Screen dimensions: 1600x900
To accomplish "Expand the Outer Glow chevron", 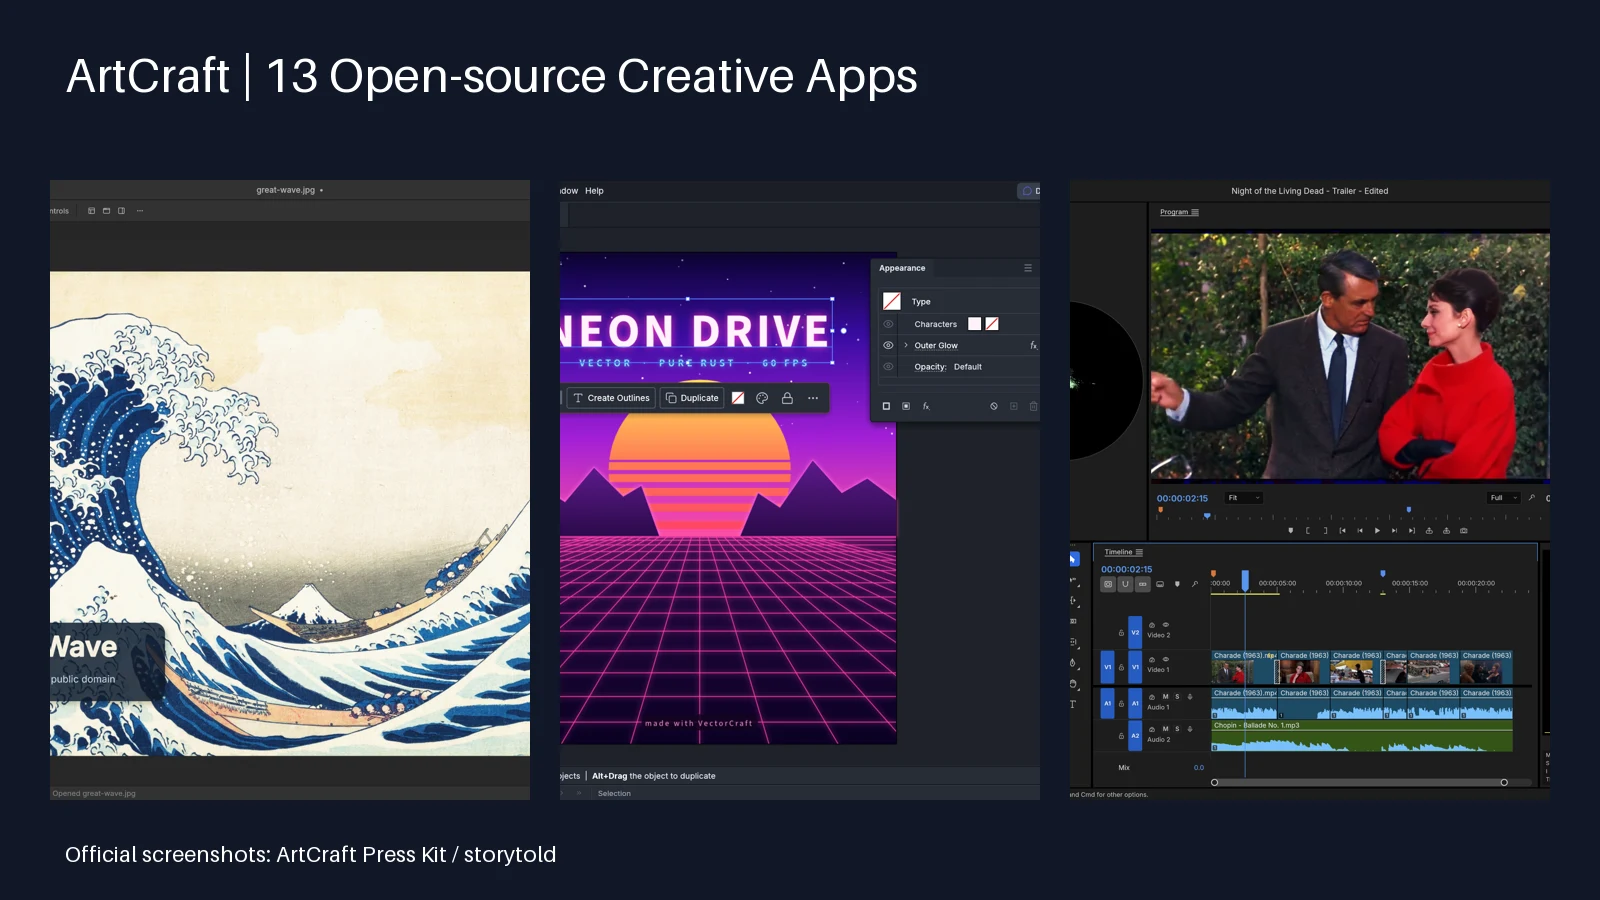I will pyautogui.click(x=906, y=345).
